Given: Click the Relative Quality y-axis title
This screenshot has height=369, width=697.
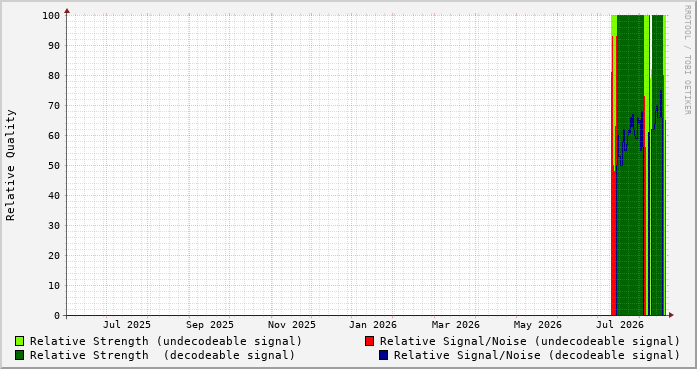Looking at the screenshot, I should [10, 165].
